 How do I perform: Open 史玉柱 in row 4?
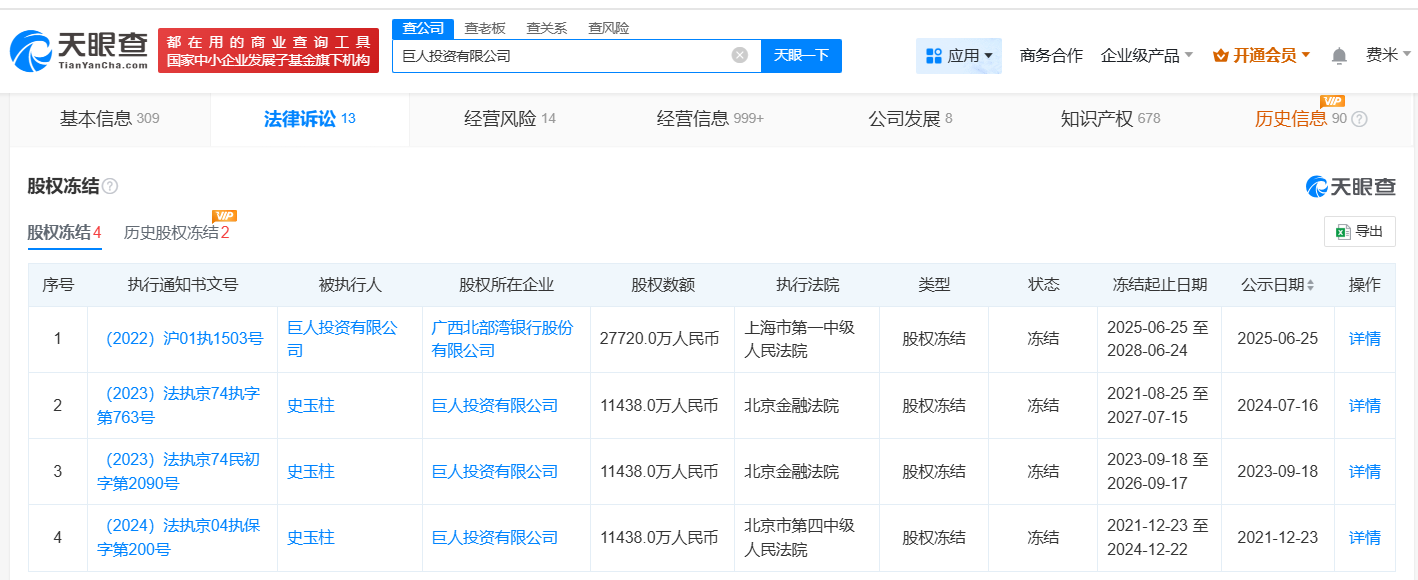click(x=310, y=537)
